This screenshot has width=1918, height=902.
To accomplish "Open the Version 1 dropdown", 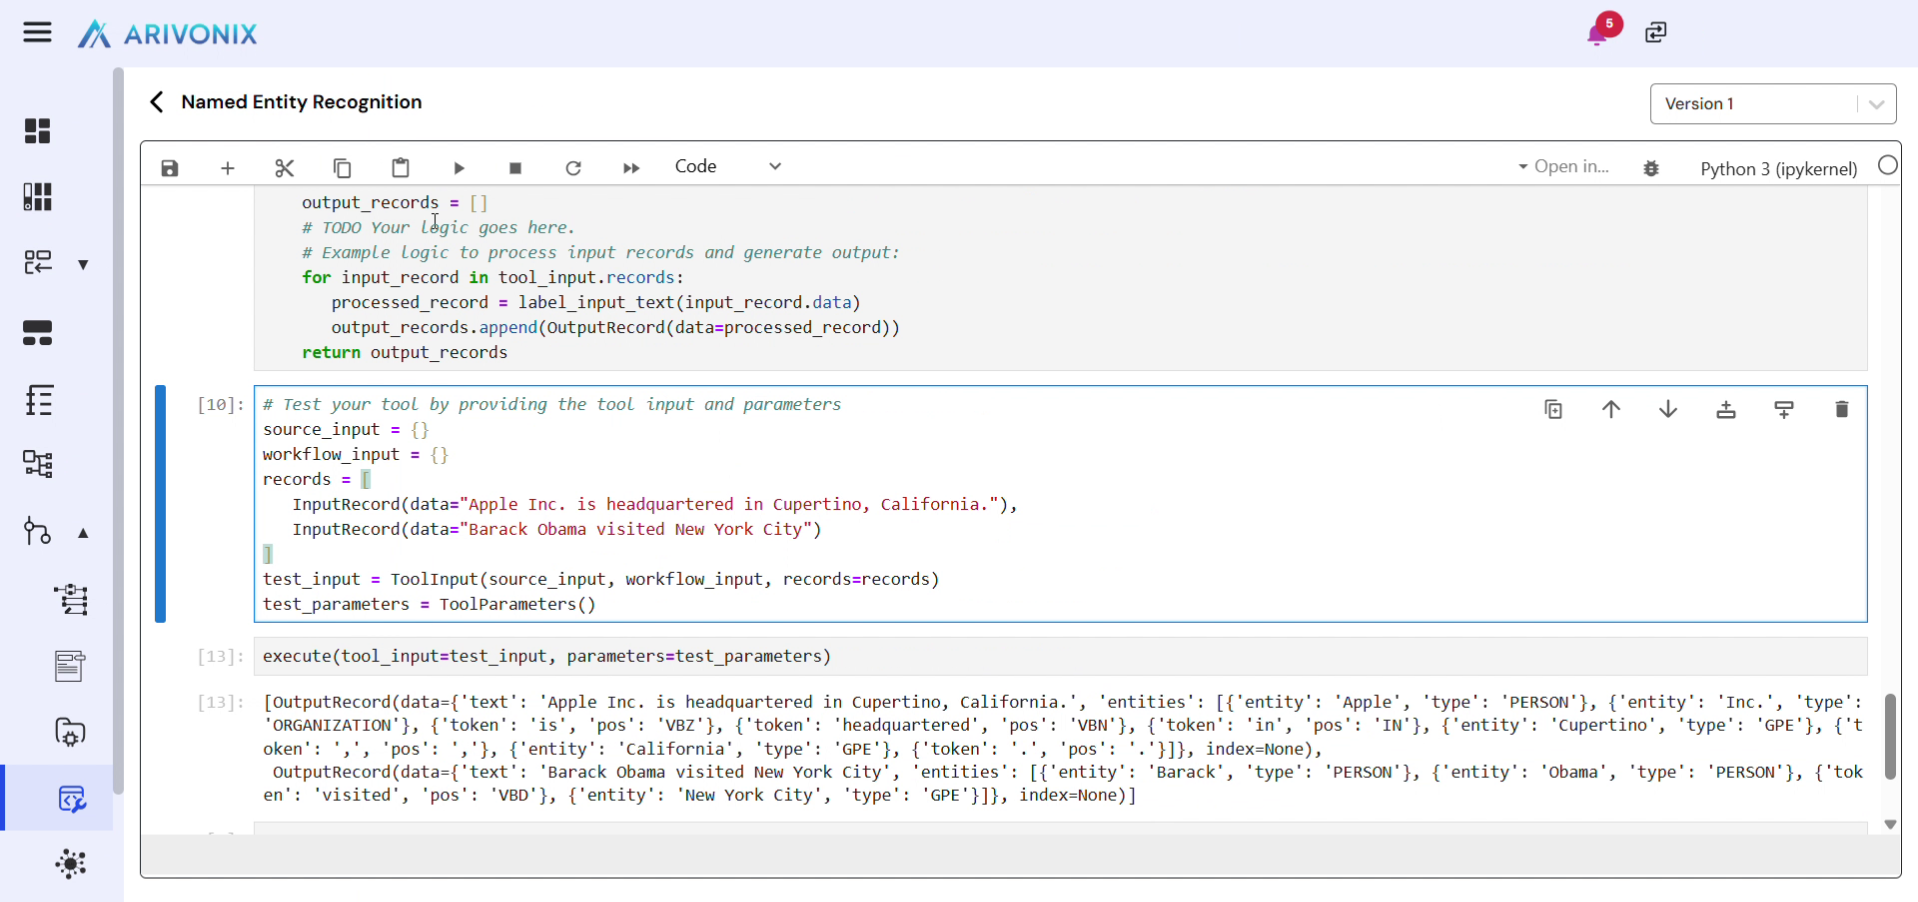I will (x=1772, y=104).
